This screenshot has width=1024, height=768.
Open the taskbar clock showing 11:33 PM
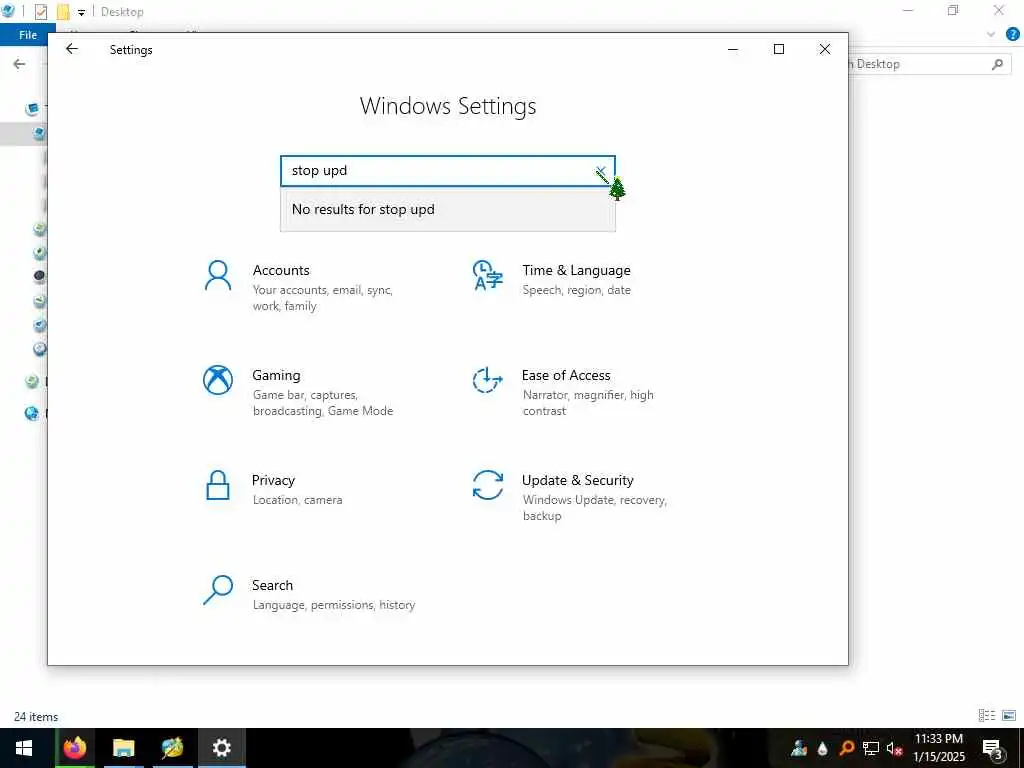point(938,748)
